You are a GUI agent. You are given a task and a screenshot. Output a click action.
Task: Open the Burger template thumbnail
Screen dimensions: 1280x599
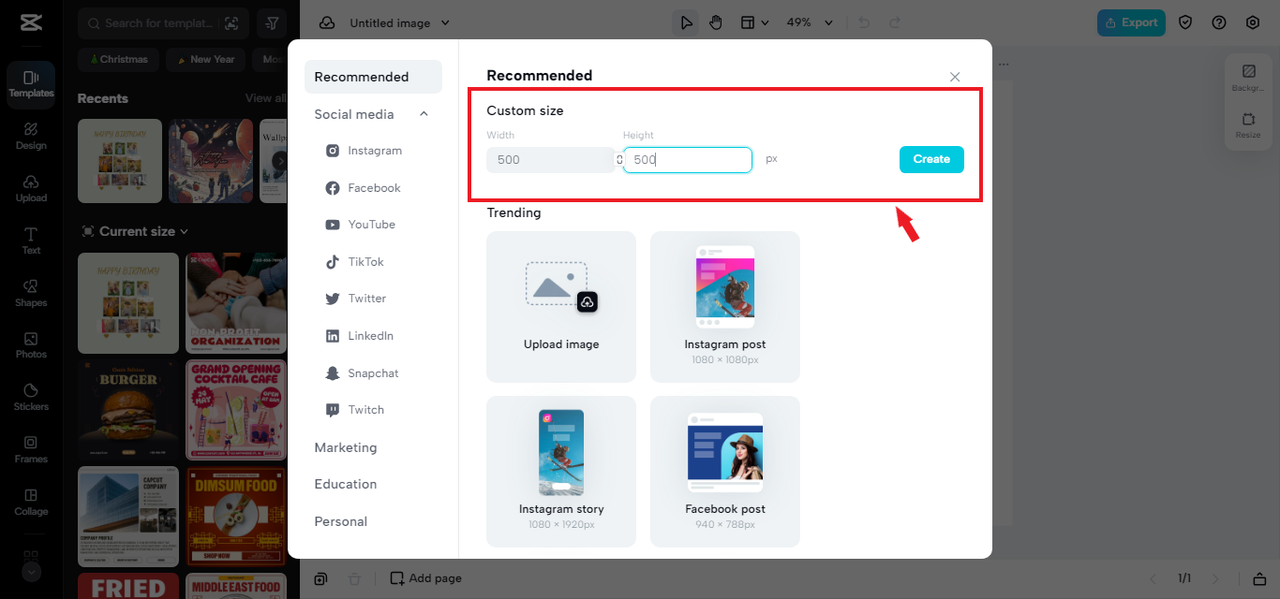pyautogui.click(x=128, y=410)
